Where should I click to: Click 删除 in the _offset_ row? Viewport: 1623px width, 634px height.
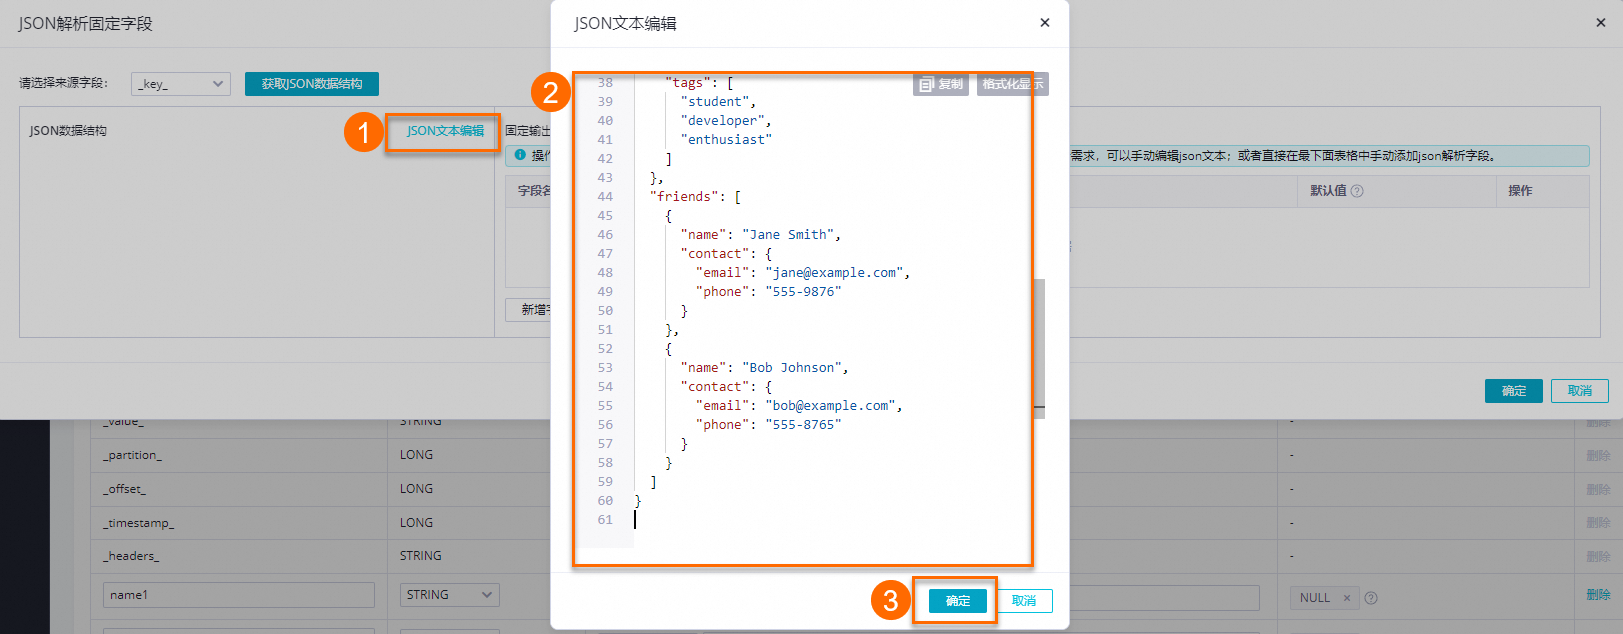click(x=1598, y=489)
